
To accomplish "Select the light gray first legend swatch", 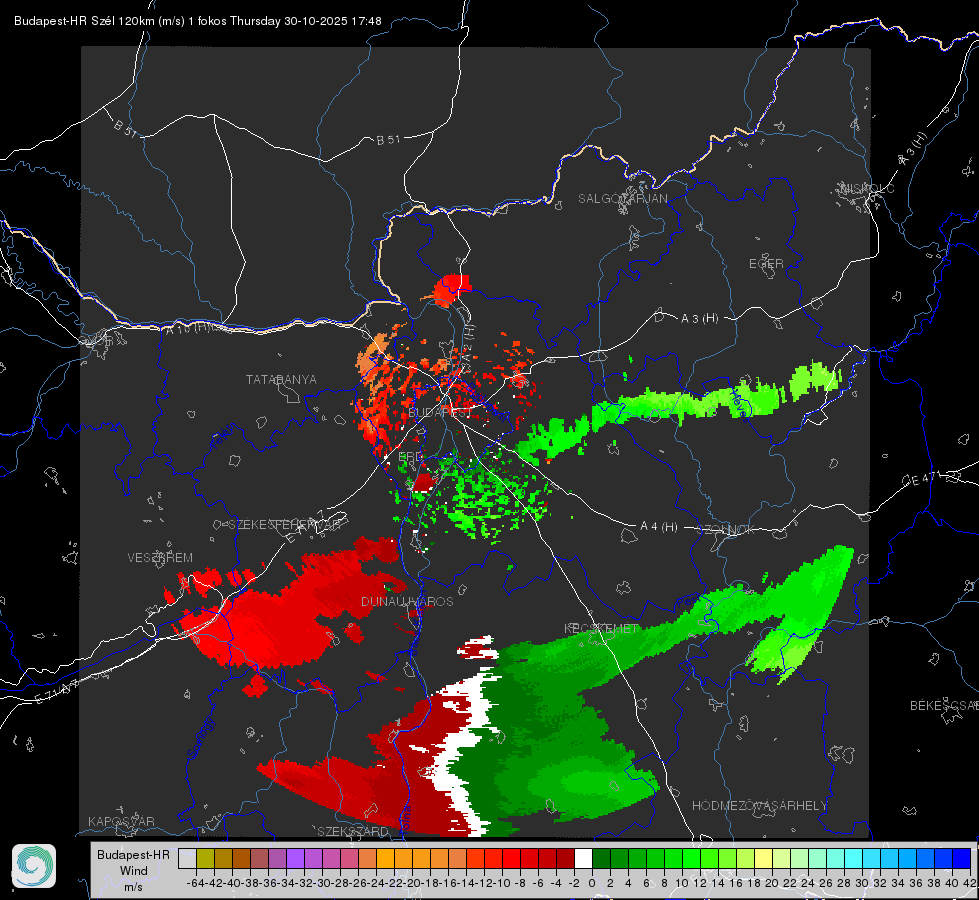I will tap(187, 858).
